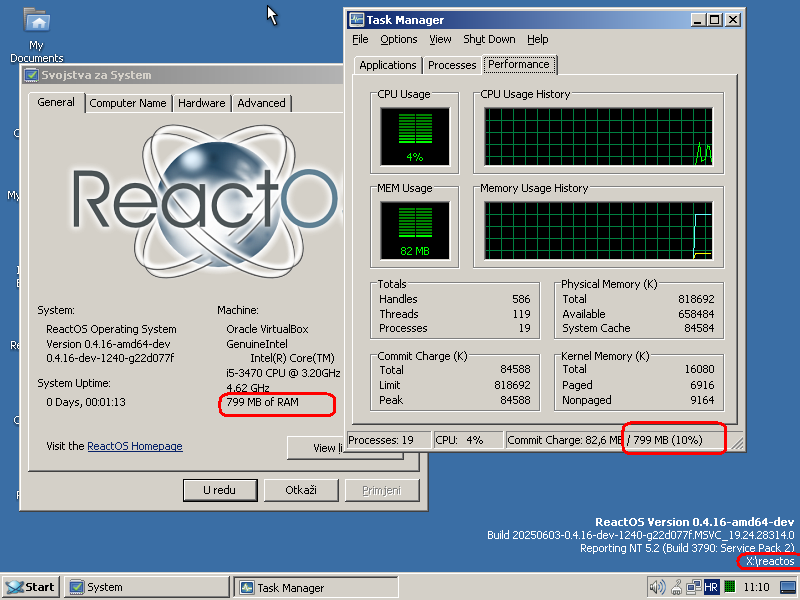Click the MEM Usage gauge showing 82 MB
Viewport: 800px width, 600px height.
click(x=415, y=230)
